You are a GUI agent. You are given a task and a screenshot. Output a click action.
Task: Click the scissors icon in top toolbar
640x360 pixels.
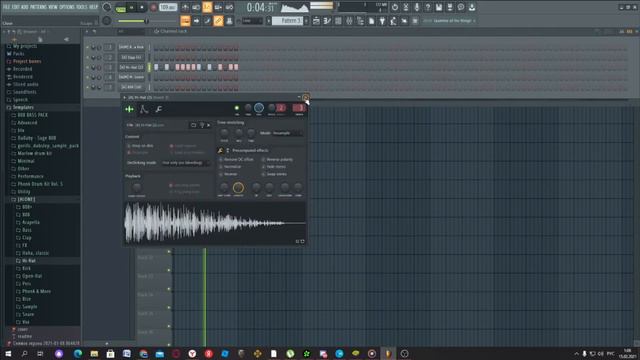pyautogui.click(x=406, y=7)
